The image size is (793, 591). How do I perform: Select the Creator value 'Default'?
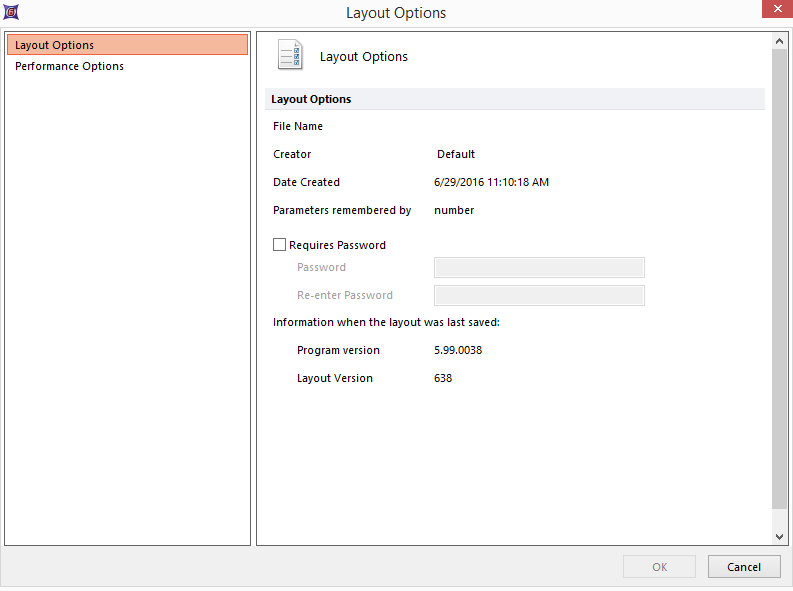456,154
